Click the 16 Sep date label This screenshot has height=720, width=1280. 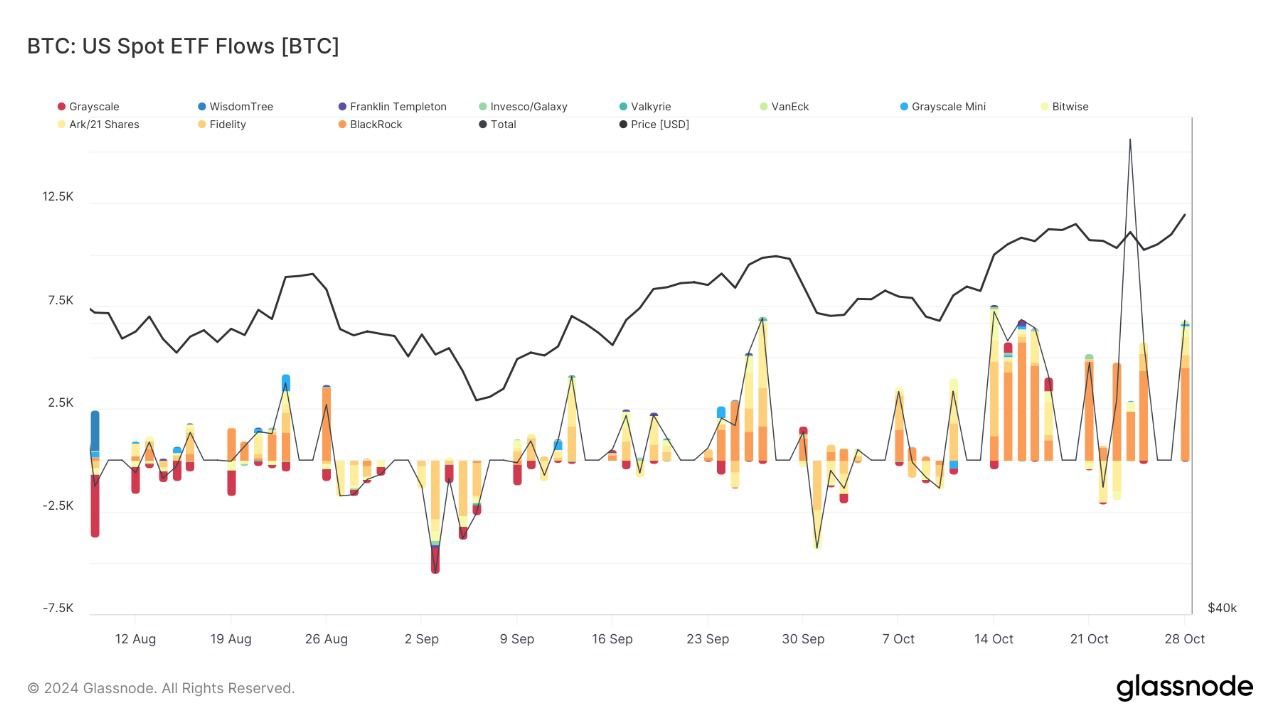(x=612, y=639)
